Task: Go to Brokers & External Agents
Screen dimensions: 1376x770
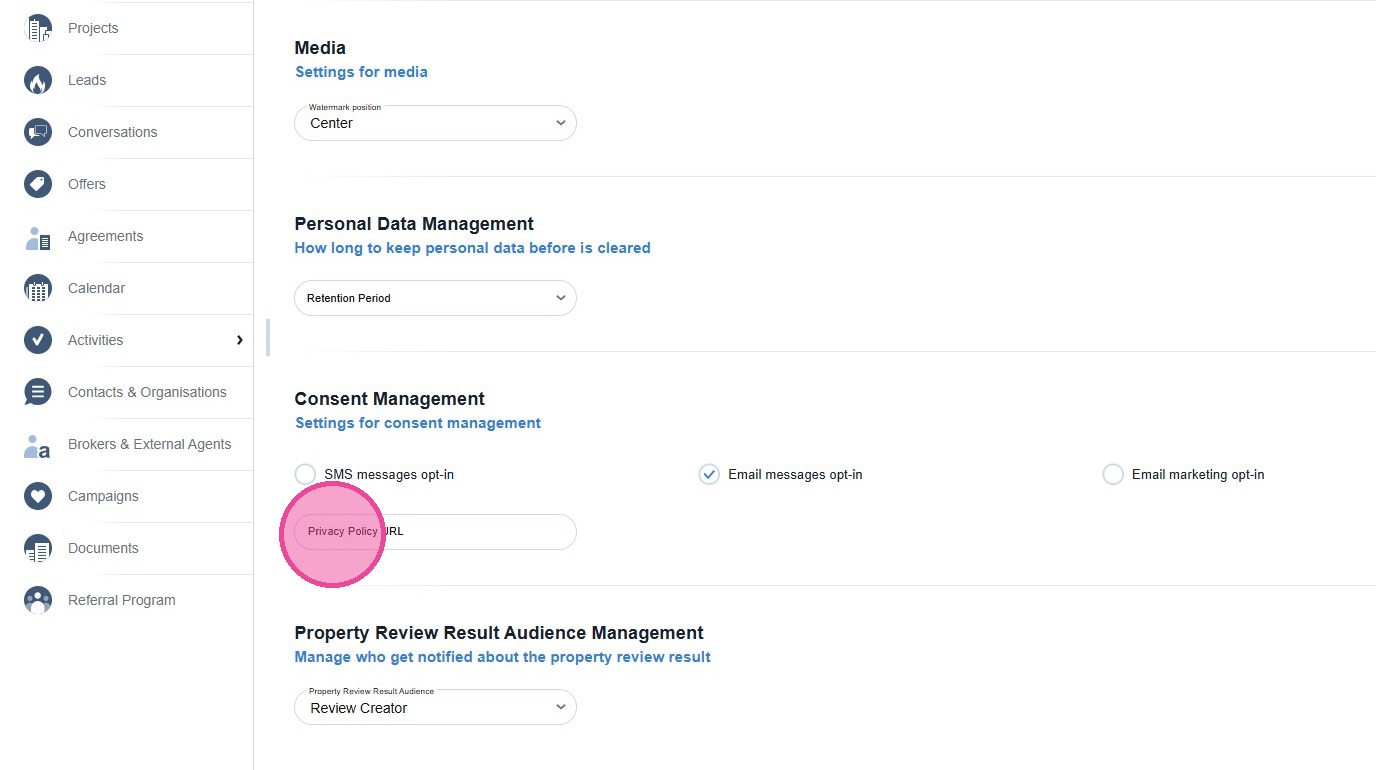Action: pos(149,444)
